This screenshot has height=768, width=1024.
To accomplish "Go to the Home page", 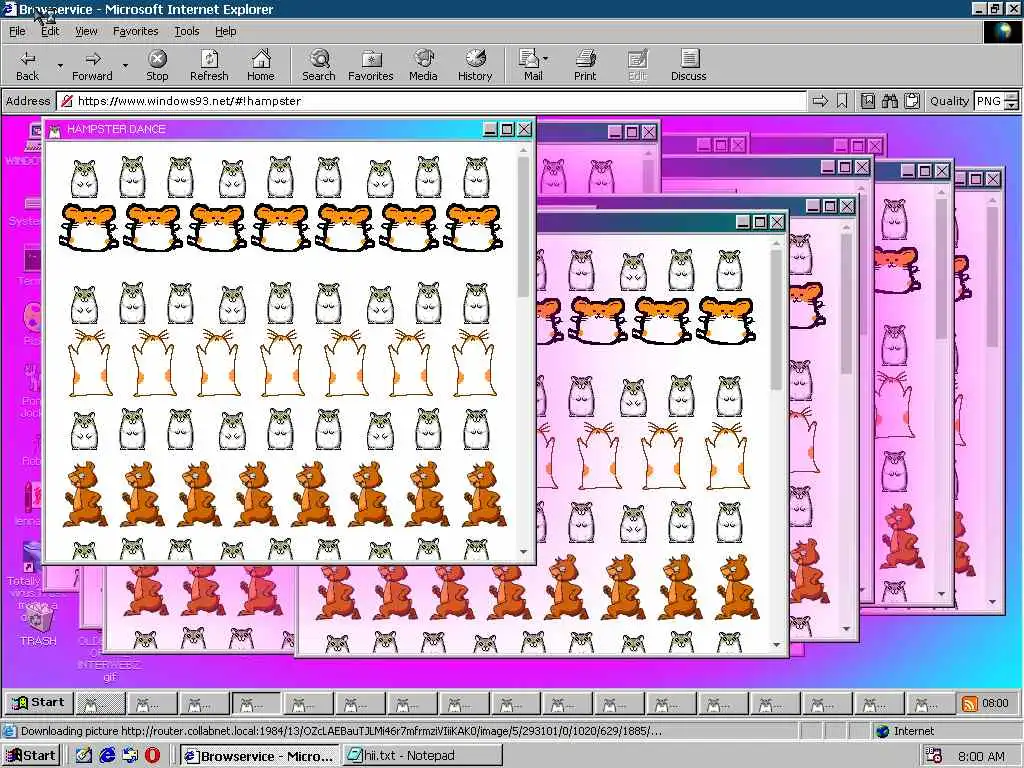I will (x=261, y=65).
